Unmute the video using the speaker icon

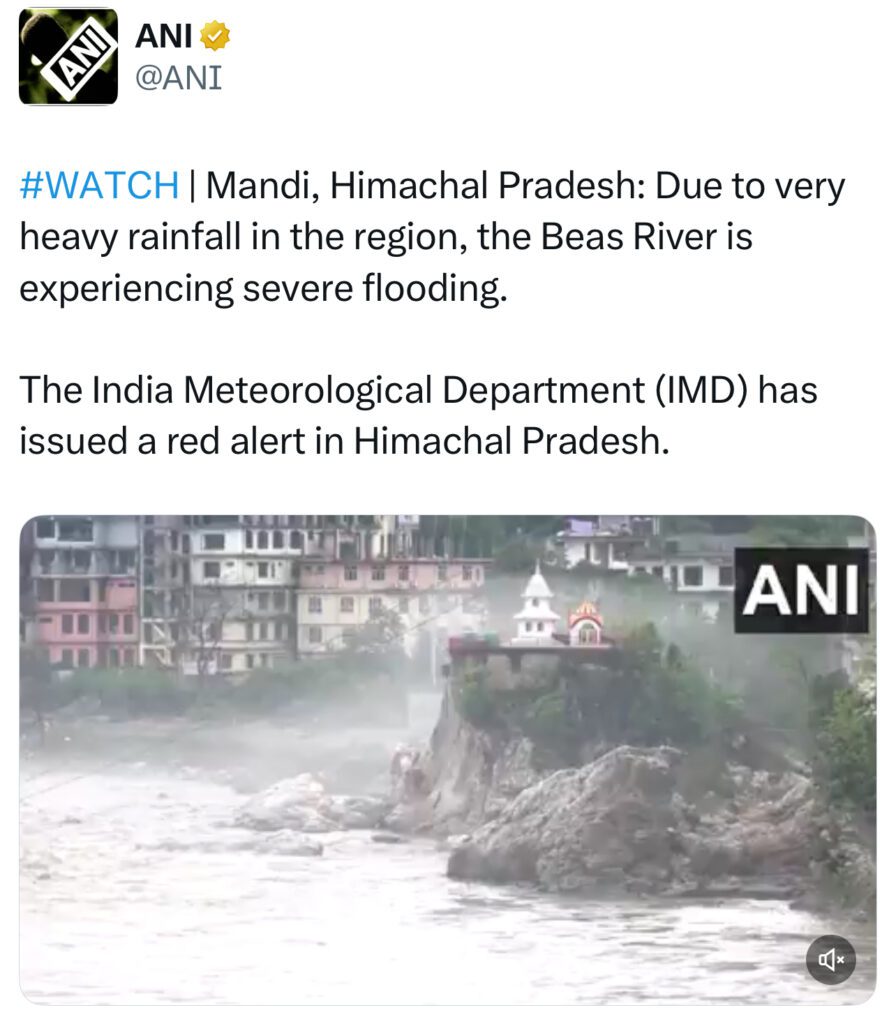coord(830,959)
